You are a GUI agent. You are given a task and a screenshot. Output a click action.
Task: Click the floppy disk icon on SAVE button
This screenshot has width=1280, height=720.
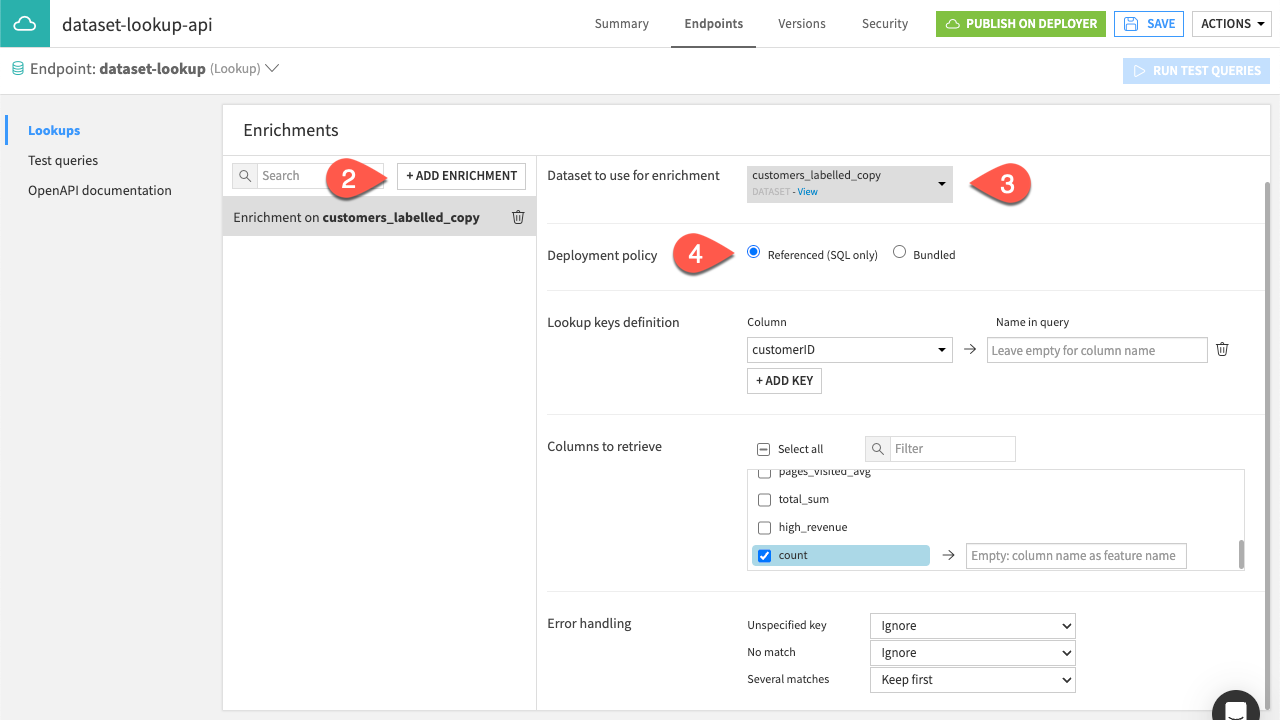click(x=1131, y=23)
